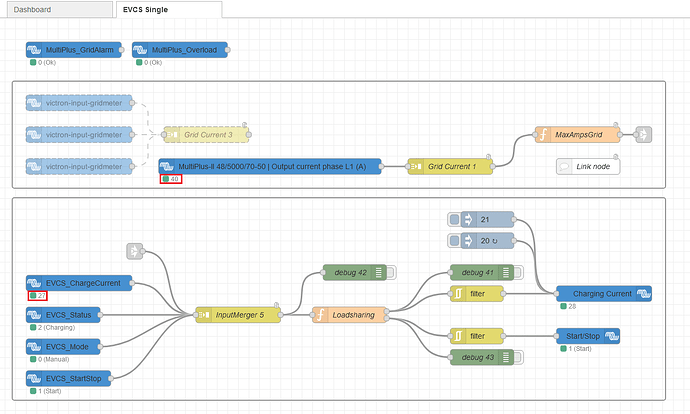Select the Link node comment icon

pyautogui.click(x=564, y=167)
